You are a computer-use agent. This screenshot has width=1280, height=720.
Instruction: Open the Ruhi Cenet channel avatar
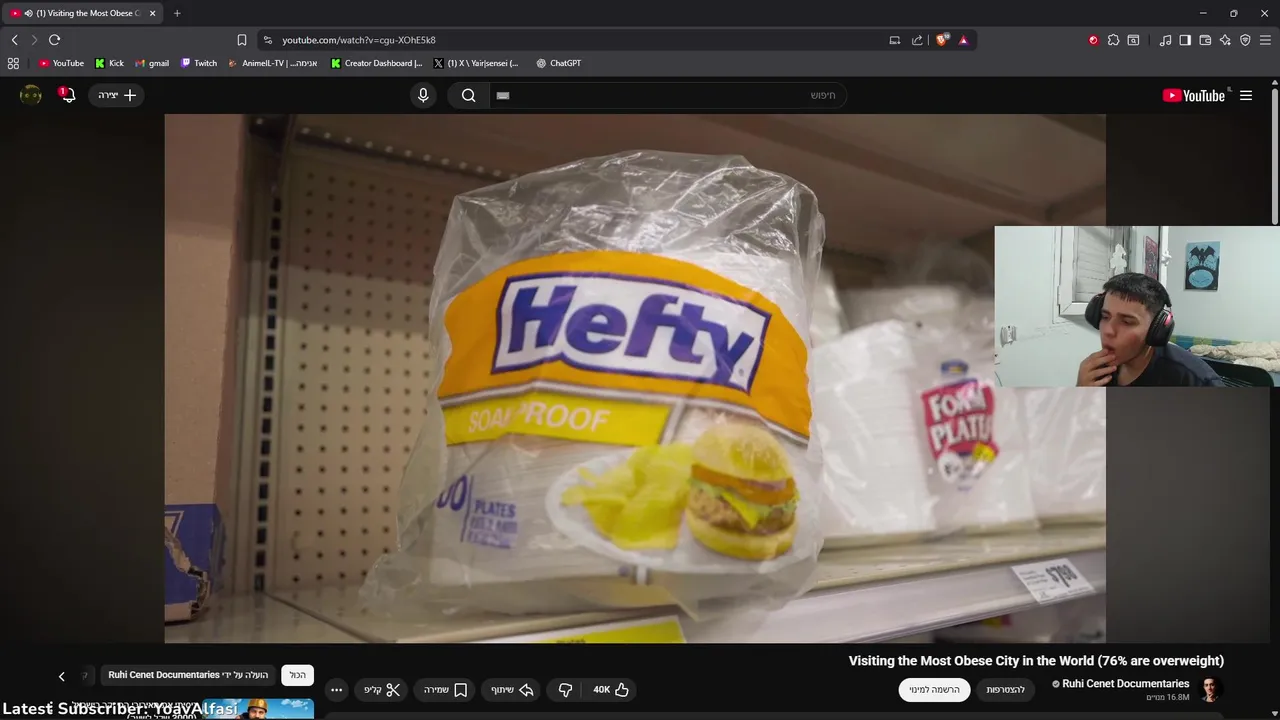click(1210, 690)
